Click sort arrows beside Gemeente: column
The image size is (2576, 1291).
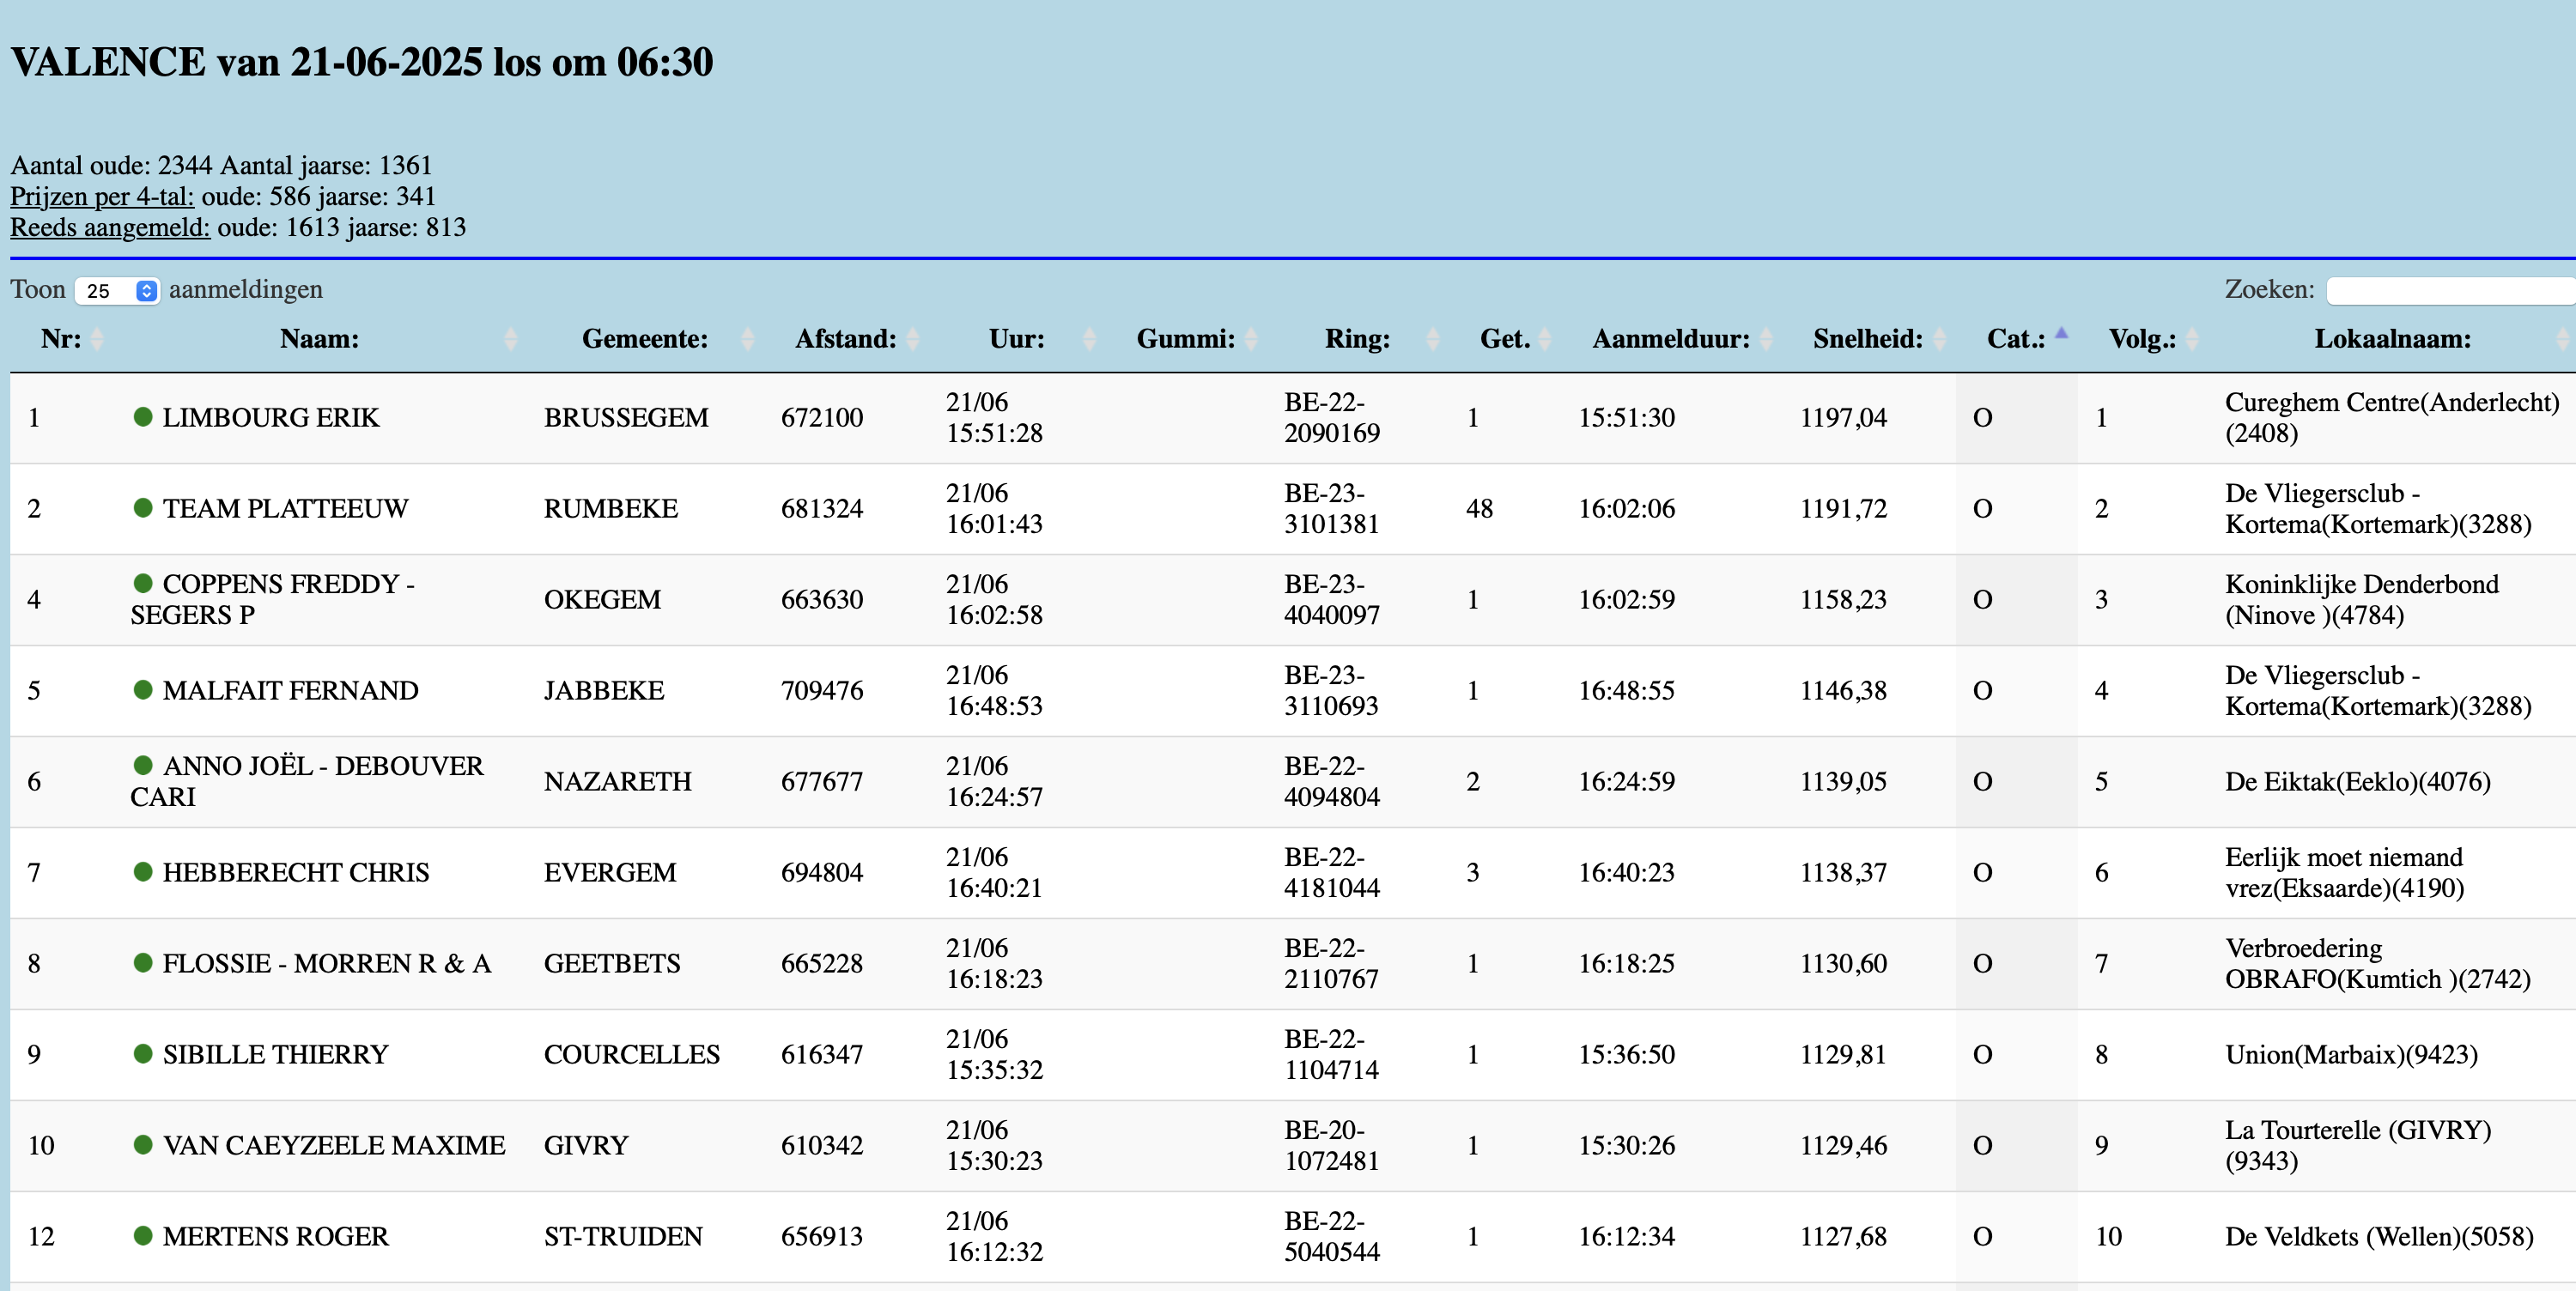[x=747, y=339]
